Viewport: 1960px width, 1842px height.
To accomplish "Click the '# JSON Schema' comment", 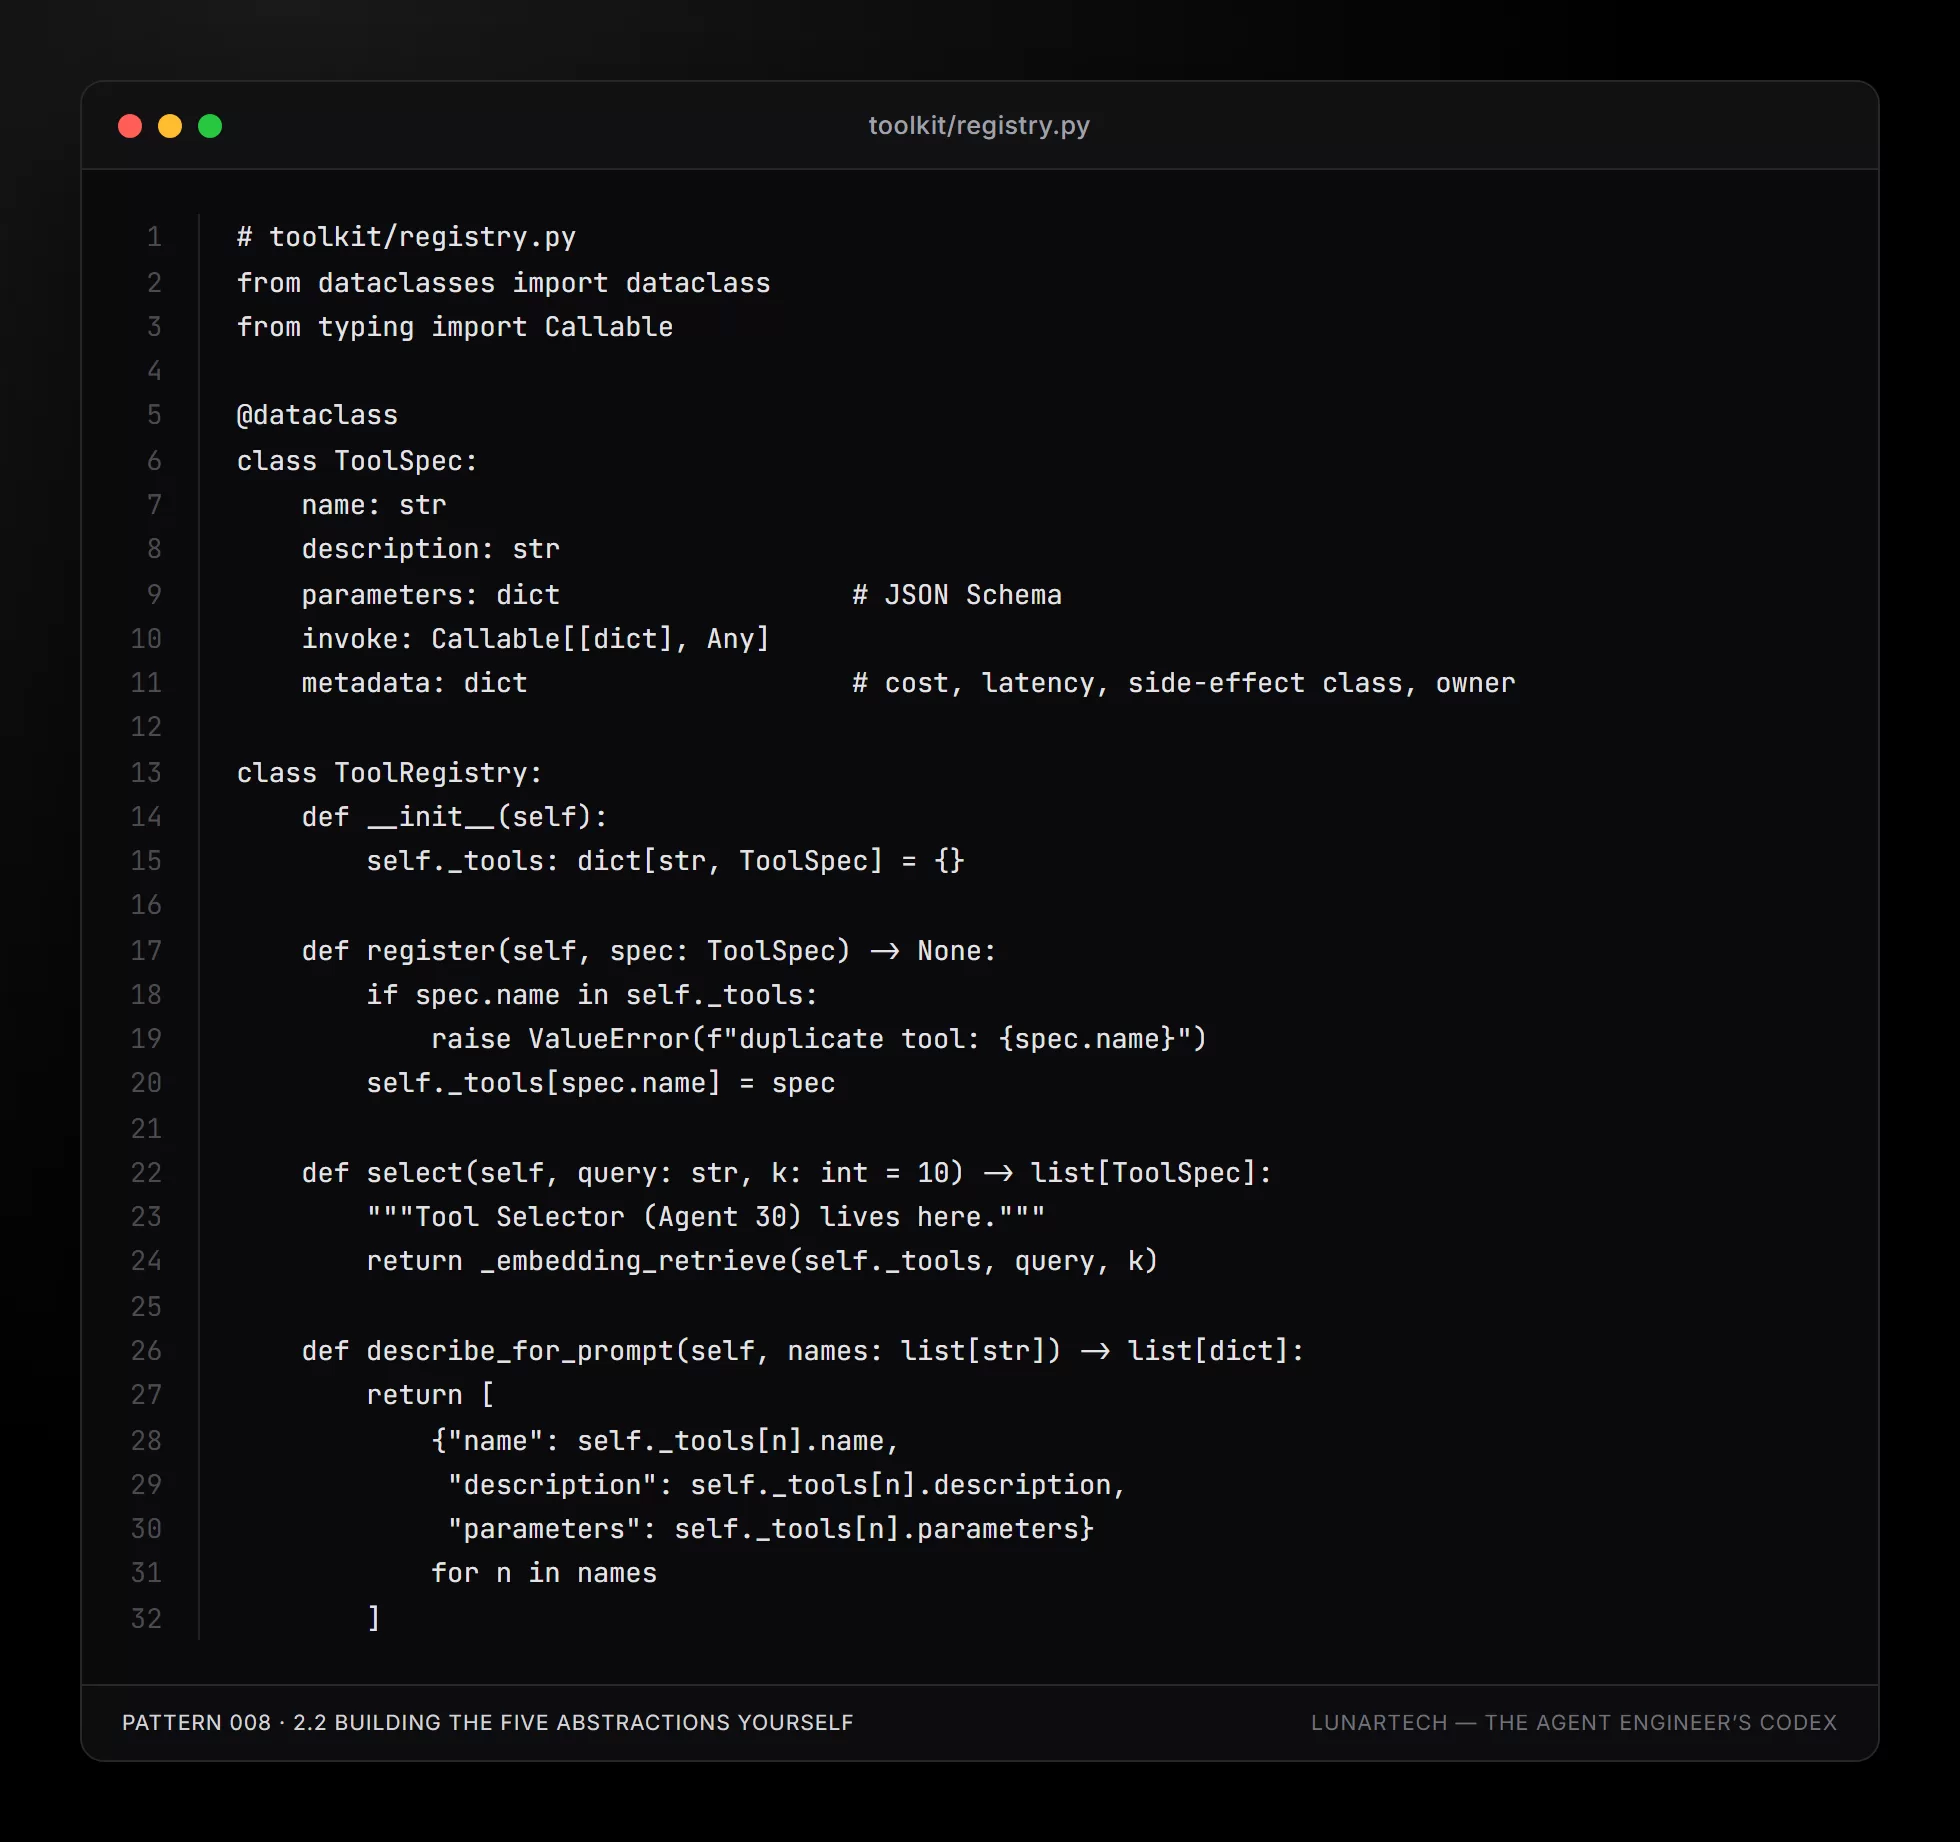I will [957, 595].
